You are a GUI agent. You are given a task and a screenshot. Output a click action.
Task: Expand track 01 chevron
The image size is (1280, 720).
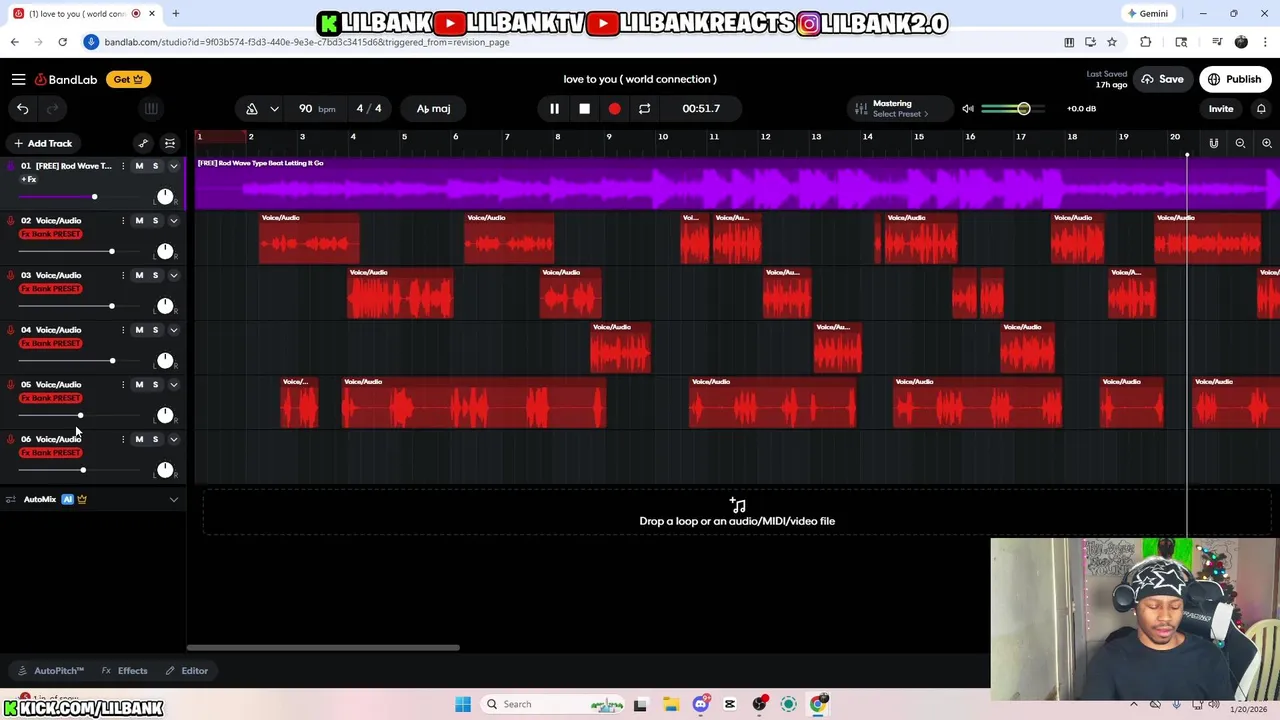click(x=173, y=166)
